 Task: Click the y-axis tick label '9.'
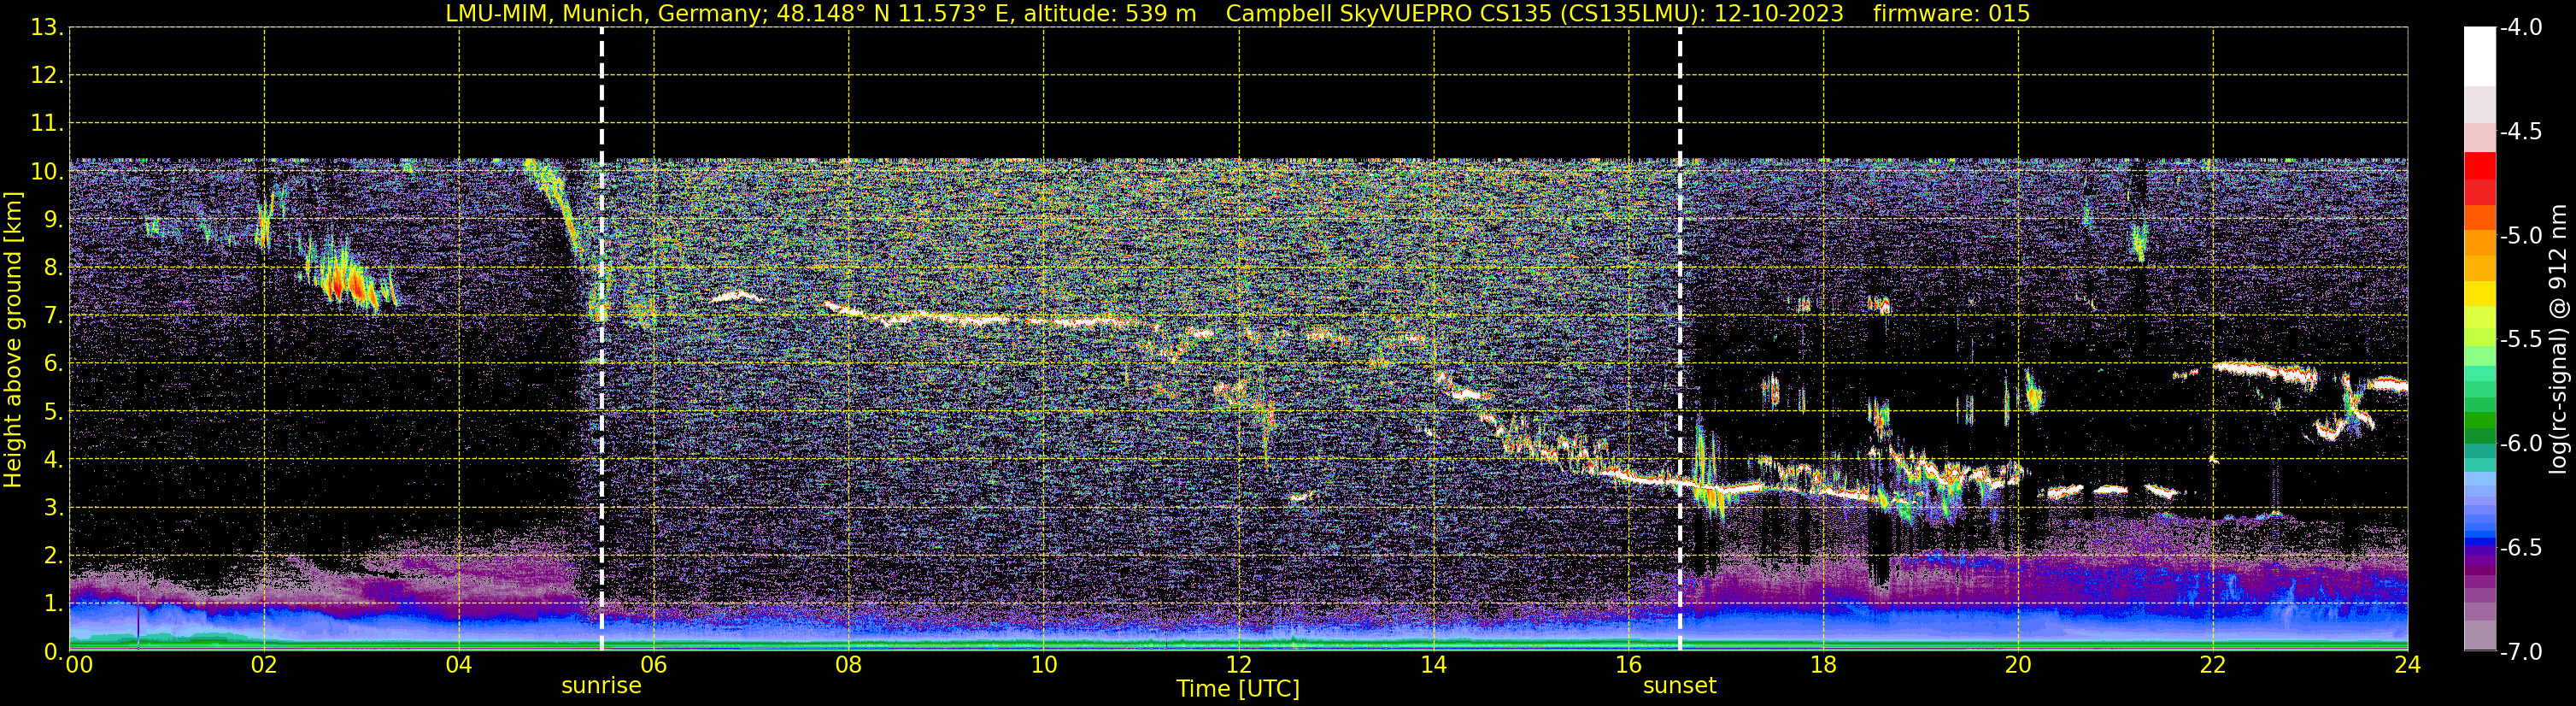(x=53, y=220)
